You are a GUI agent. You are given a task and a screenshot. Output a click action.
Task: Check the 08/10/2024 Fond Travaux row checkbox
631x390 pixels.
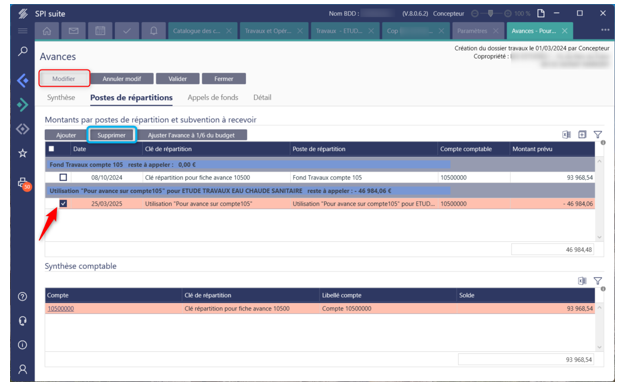[x=63, y=177]
